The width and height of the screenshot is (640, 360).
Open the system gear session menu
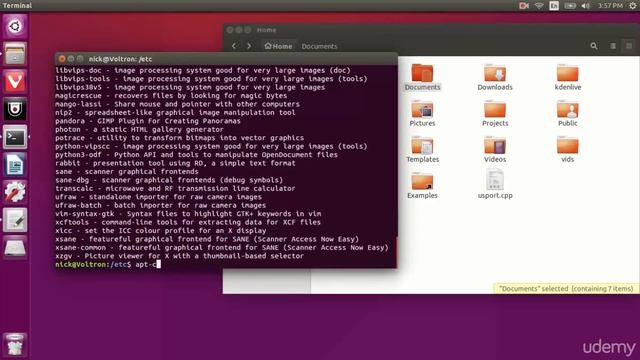point(633,6)
